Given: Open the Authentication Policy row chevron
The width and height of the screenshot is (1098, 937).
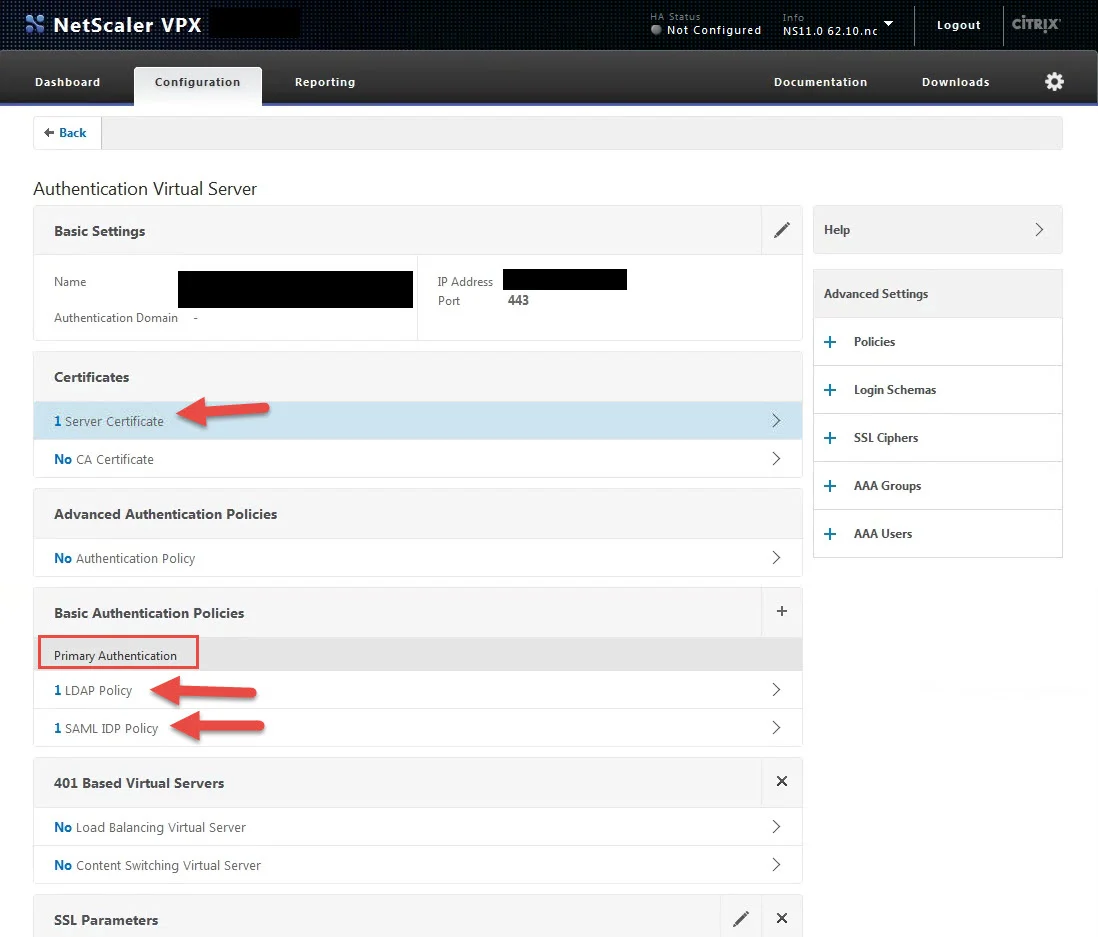Looking at the screenshot, I should click(x=776, y=558).
